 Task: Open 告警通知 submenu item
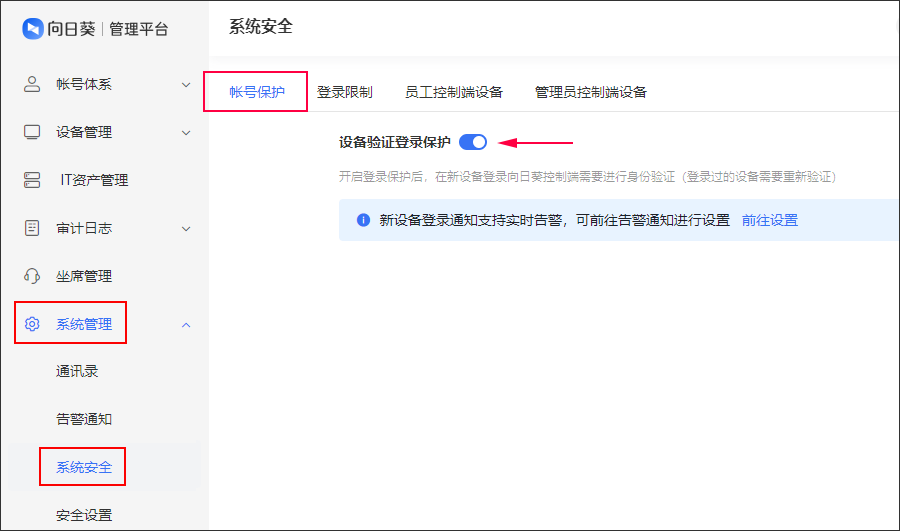(84, 419)
